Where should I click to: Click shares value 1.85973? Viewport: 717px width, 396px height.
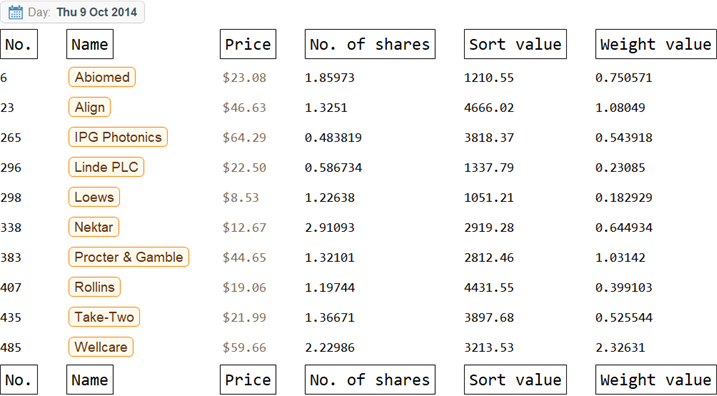(330, 78)
